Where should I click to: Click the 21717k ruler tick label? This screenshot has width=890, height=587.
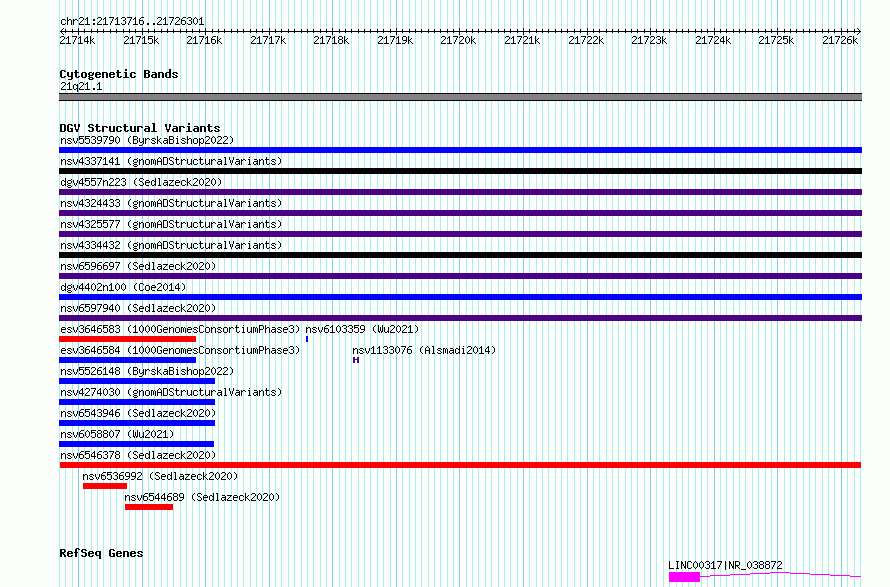click(268, 41)
